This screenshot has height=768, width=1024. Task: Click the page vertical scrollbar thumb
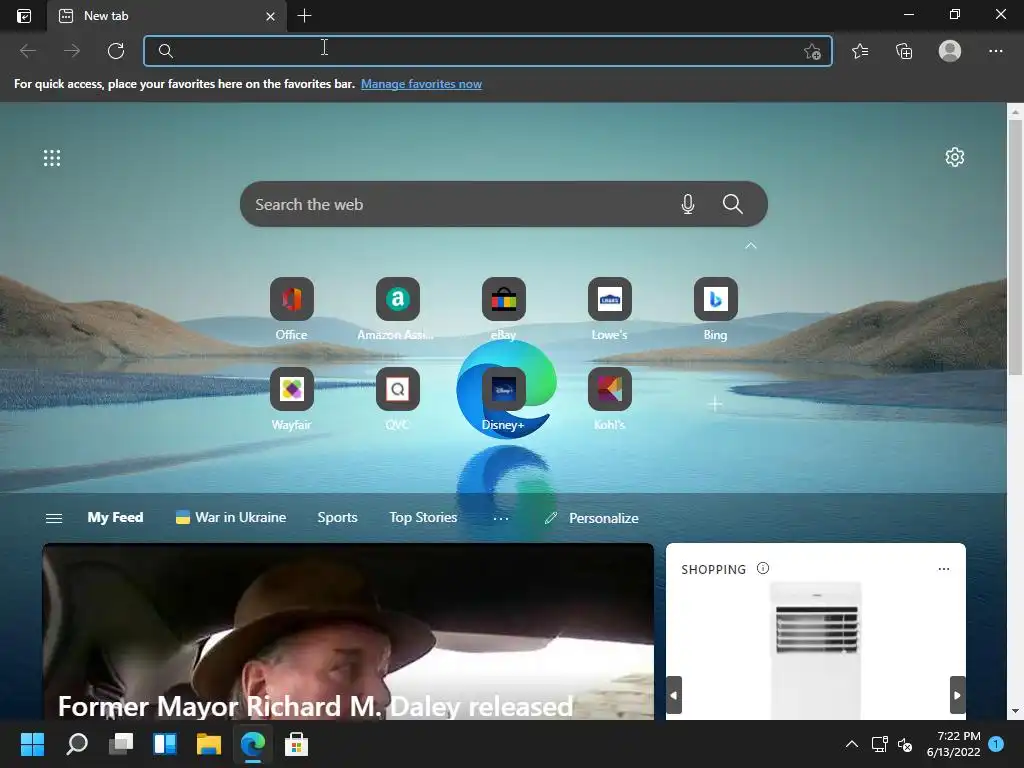click(x=1015, y=248)
